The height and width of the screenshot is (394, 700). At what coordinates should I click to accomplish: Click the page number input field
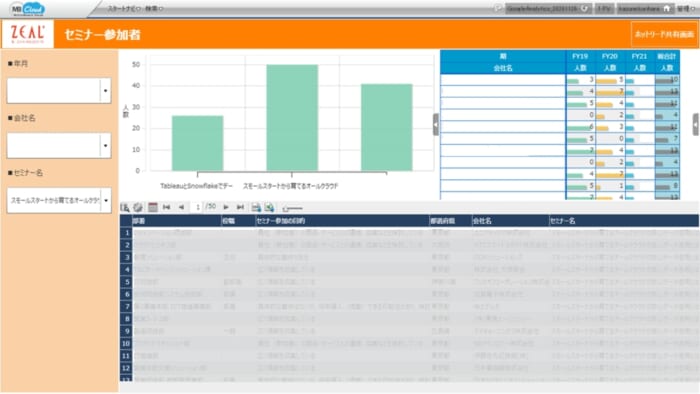pyautogui.click(x=197, y=207)
